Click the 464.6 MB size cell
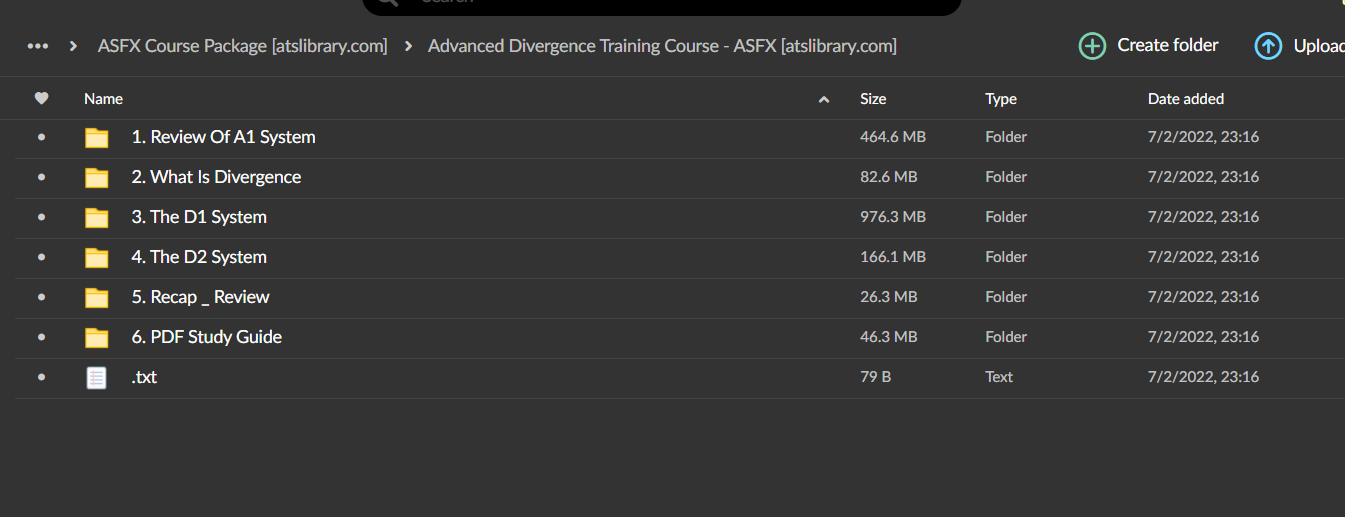Screen dimensions: 1345x517 click(893, 137)
